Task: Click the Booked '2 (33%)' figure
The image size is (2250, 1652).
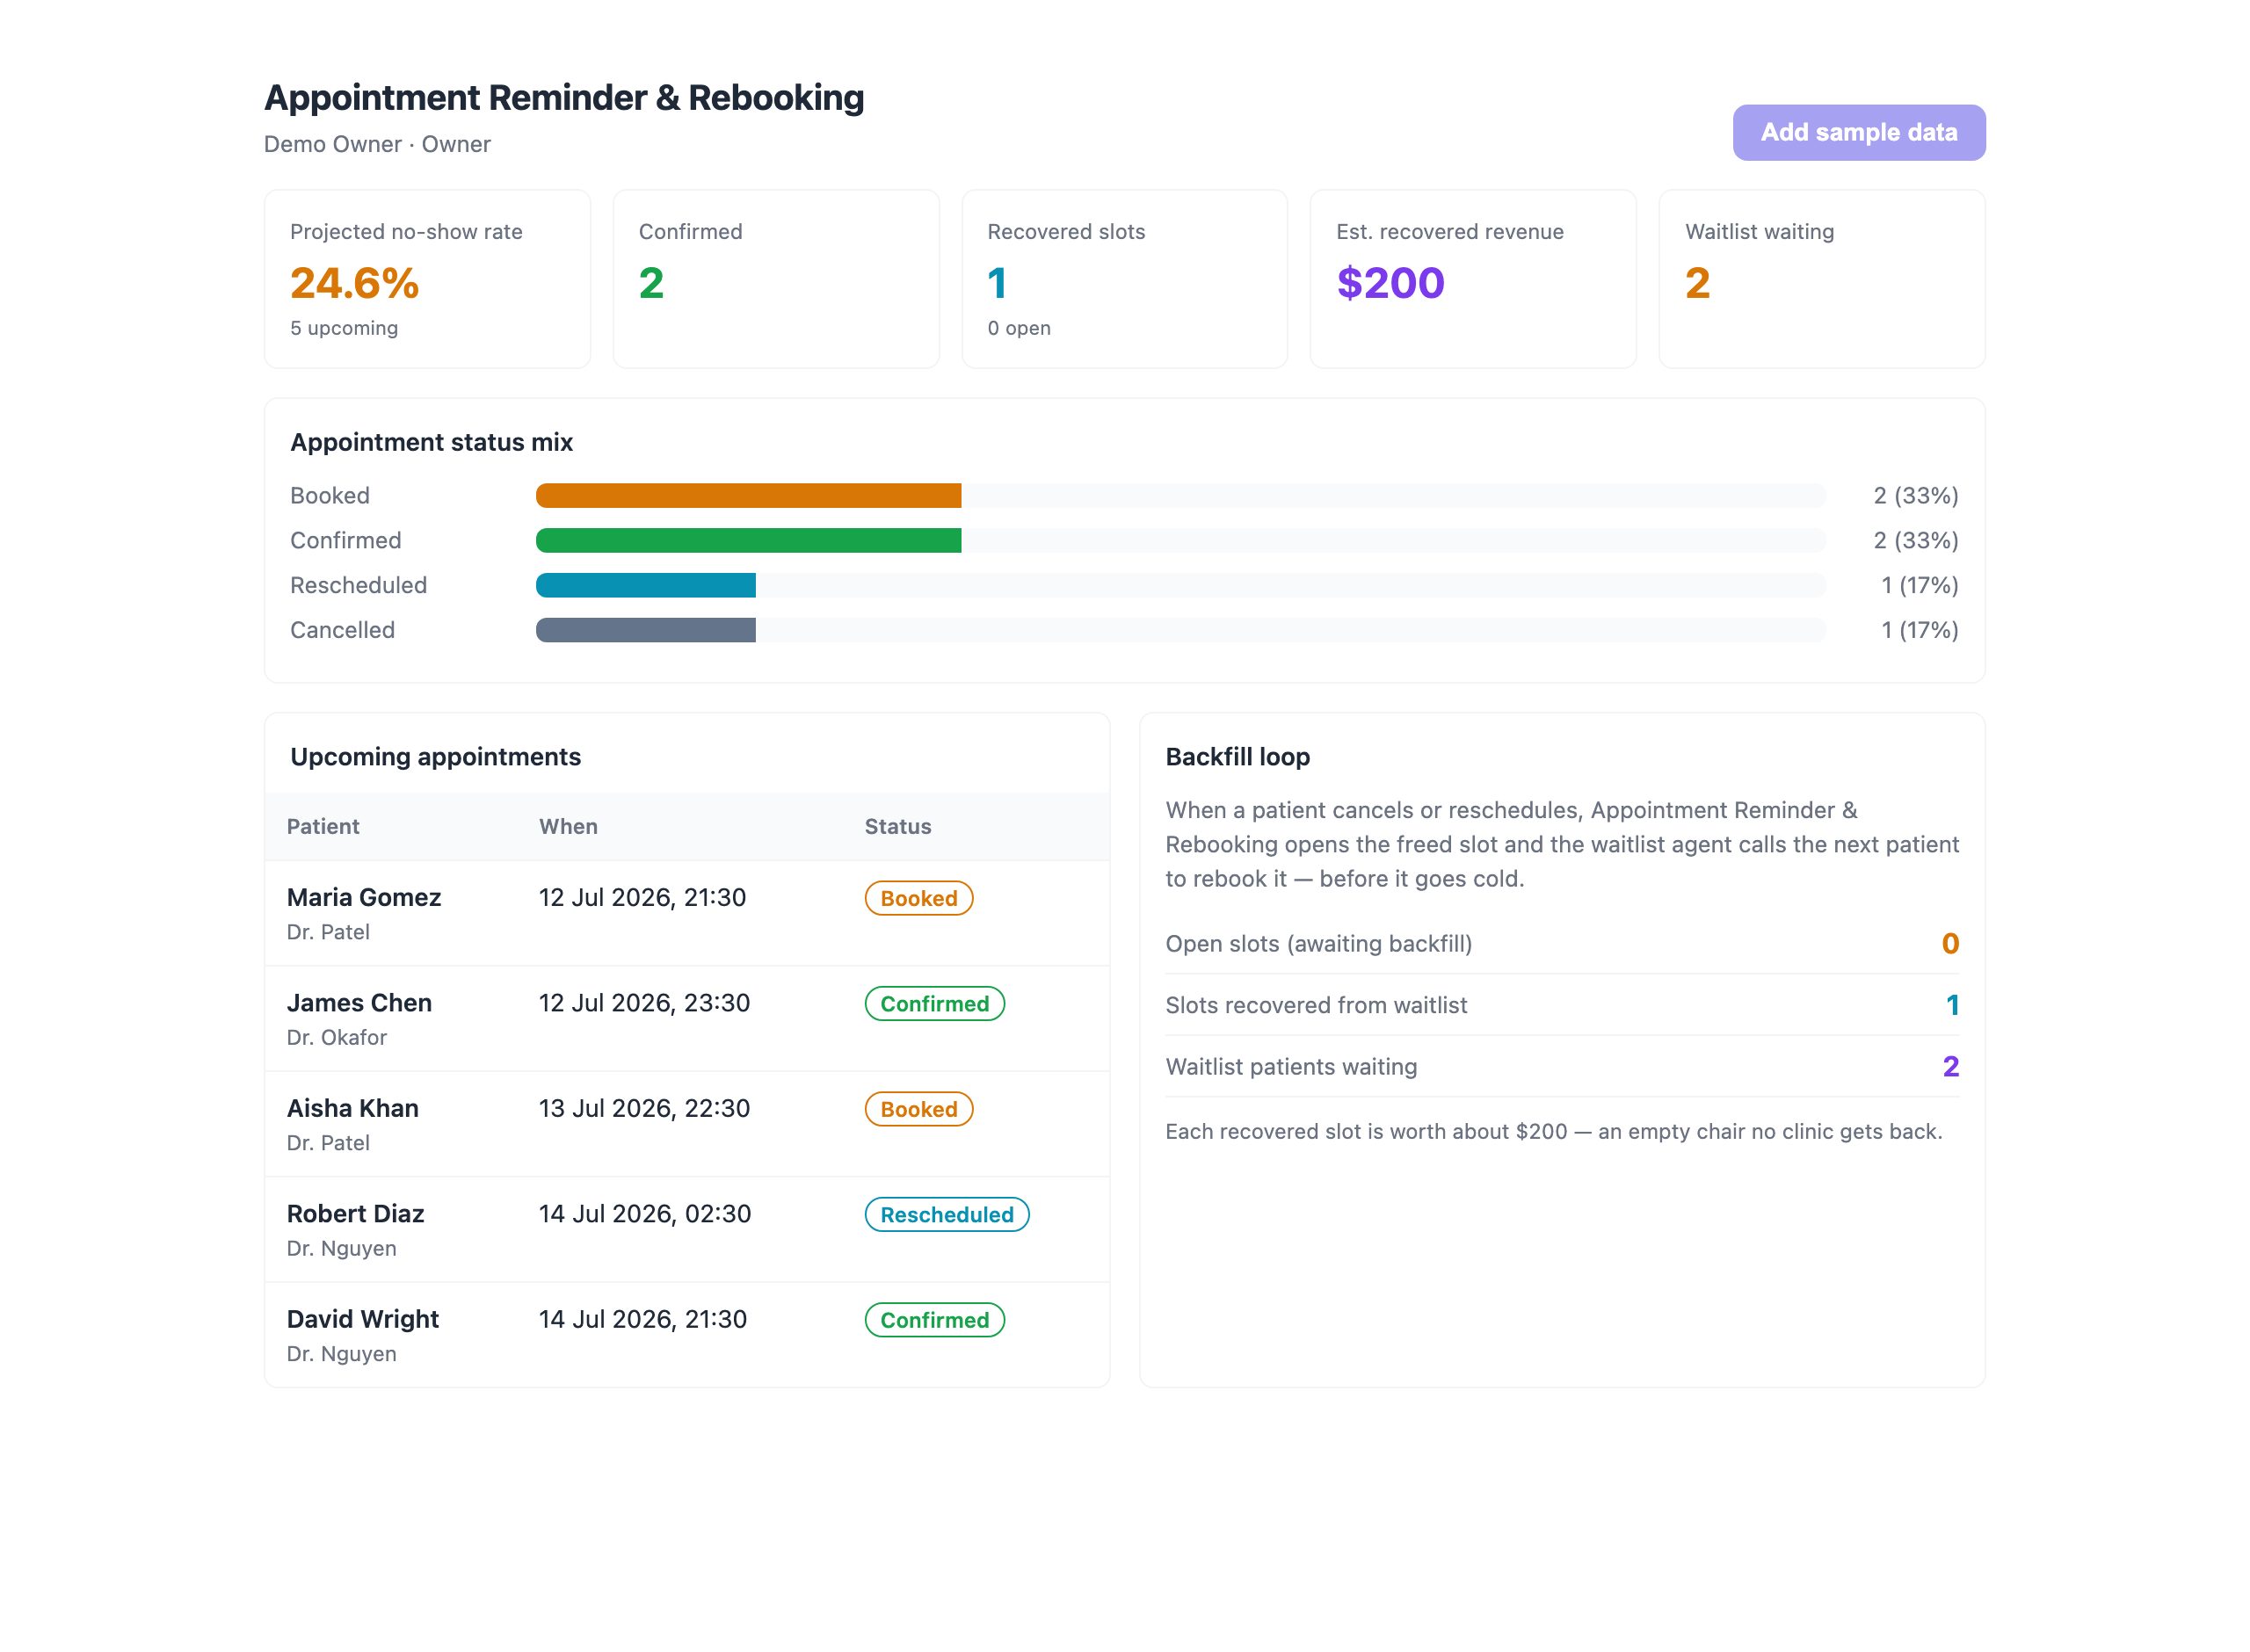Action: [x=1915, y=495]
